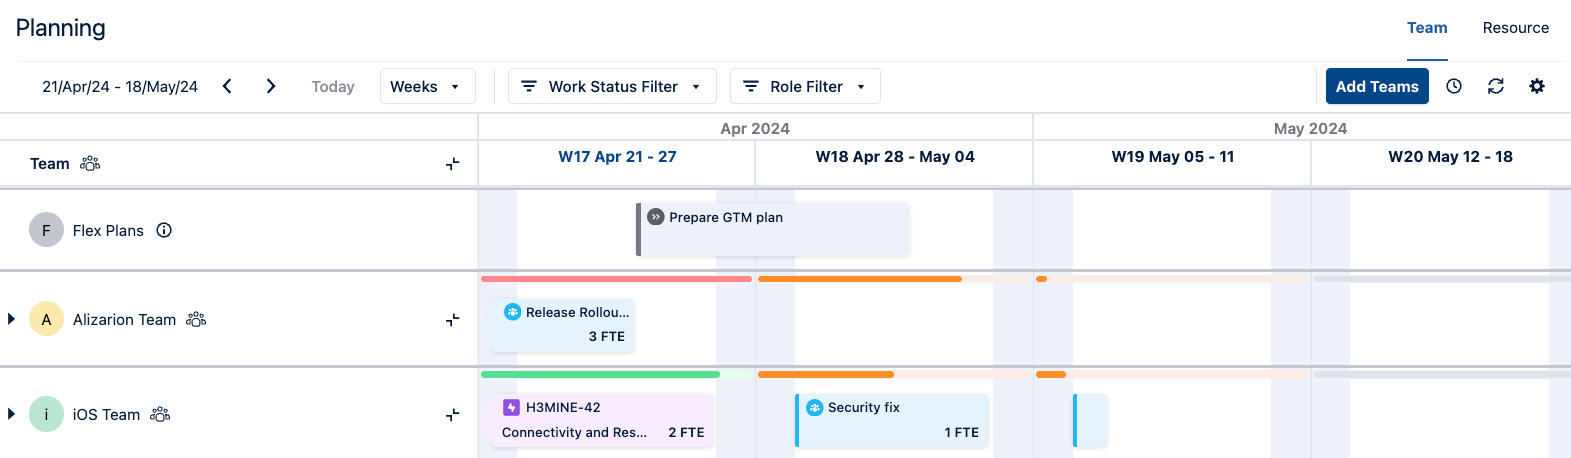Expand the iOS Team row

11,414
